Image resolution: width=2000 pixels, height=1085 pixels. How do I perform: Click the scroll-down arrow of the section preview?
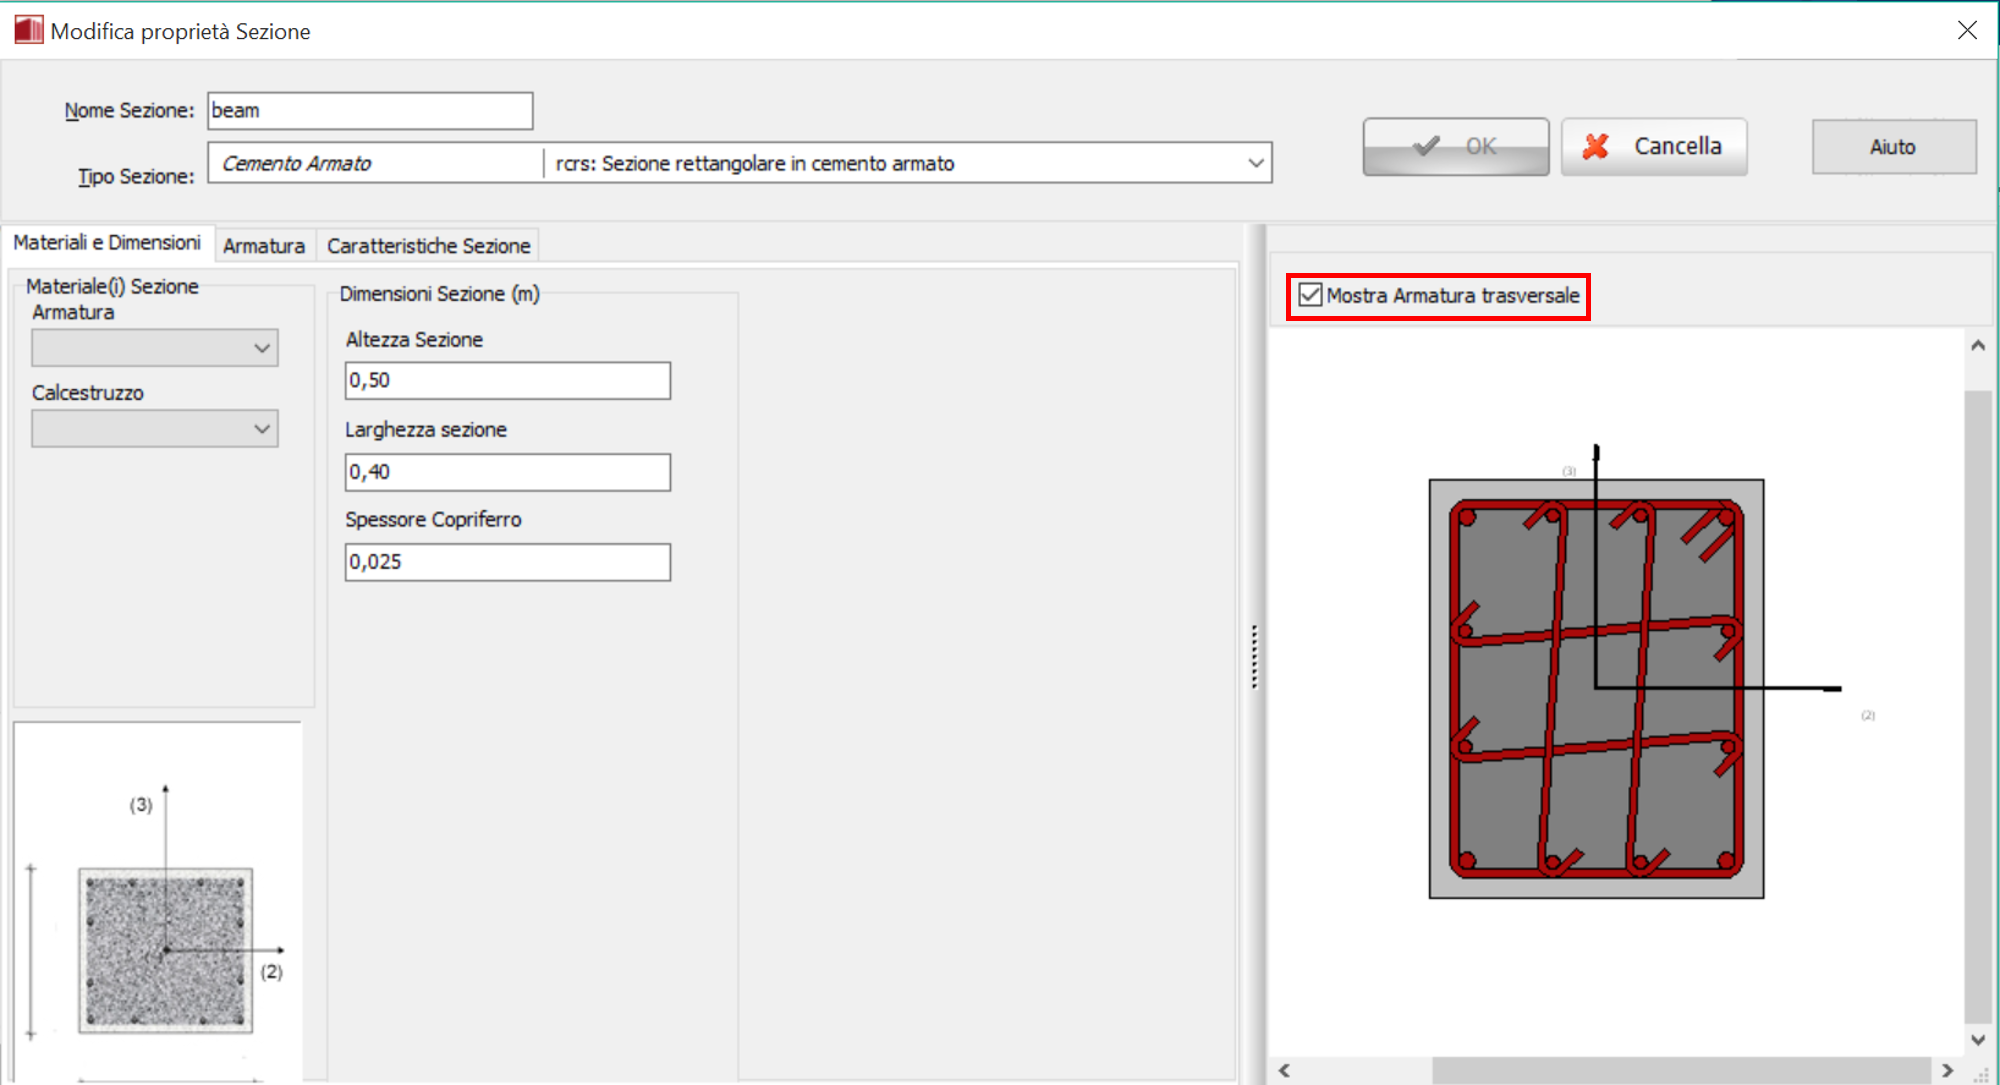[1977, 1040]
